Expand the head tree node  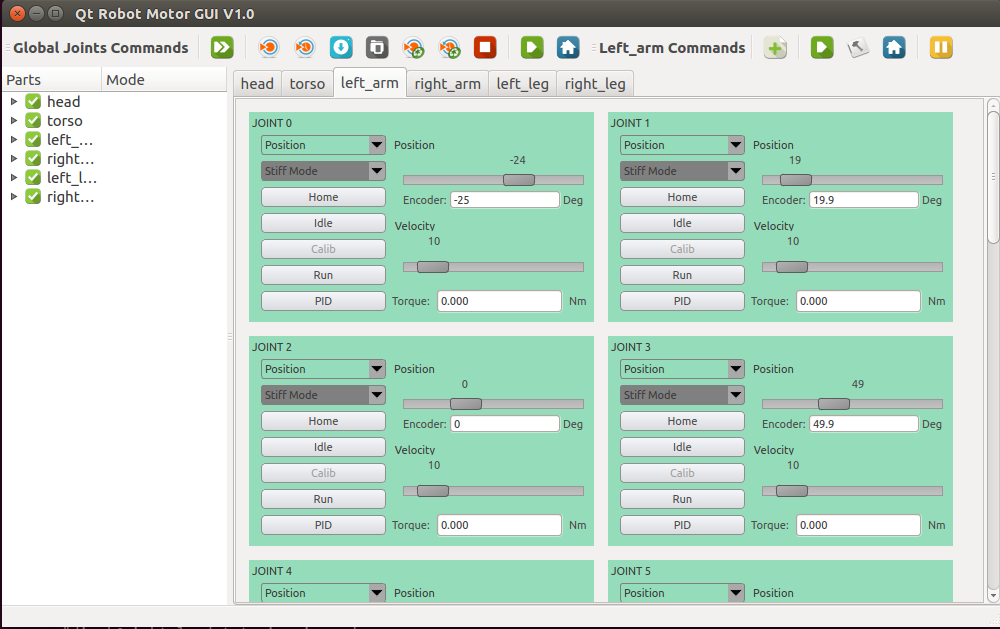(x=14, y=102)
